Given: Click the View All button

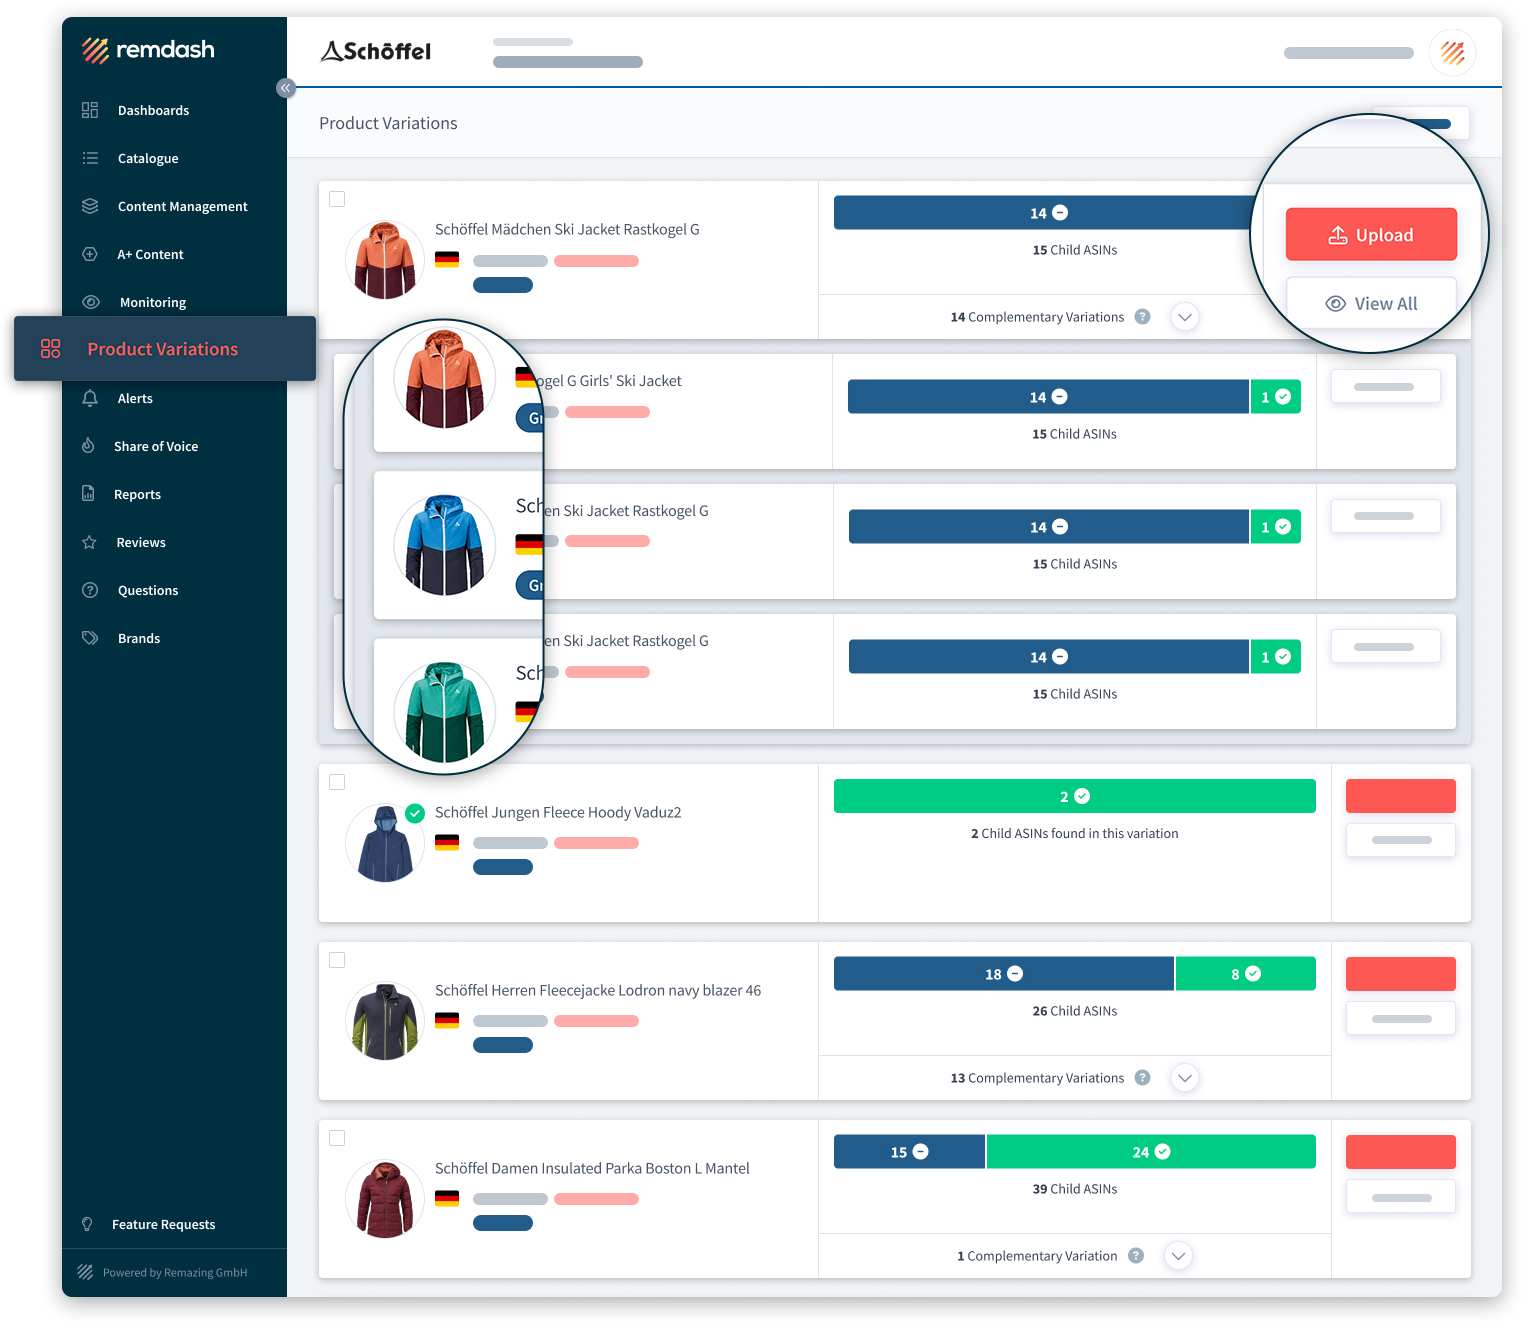Looking at the screenshot, I should click(1371, 304).
